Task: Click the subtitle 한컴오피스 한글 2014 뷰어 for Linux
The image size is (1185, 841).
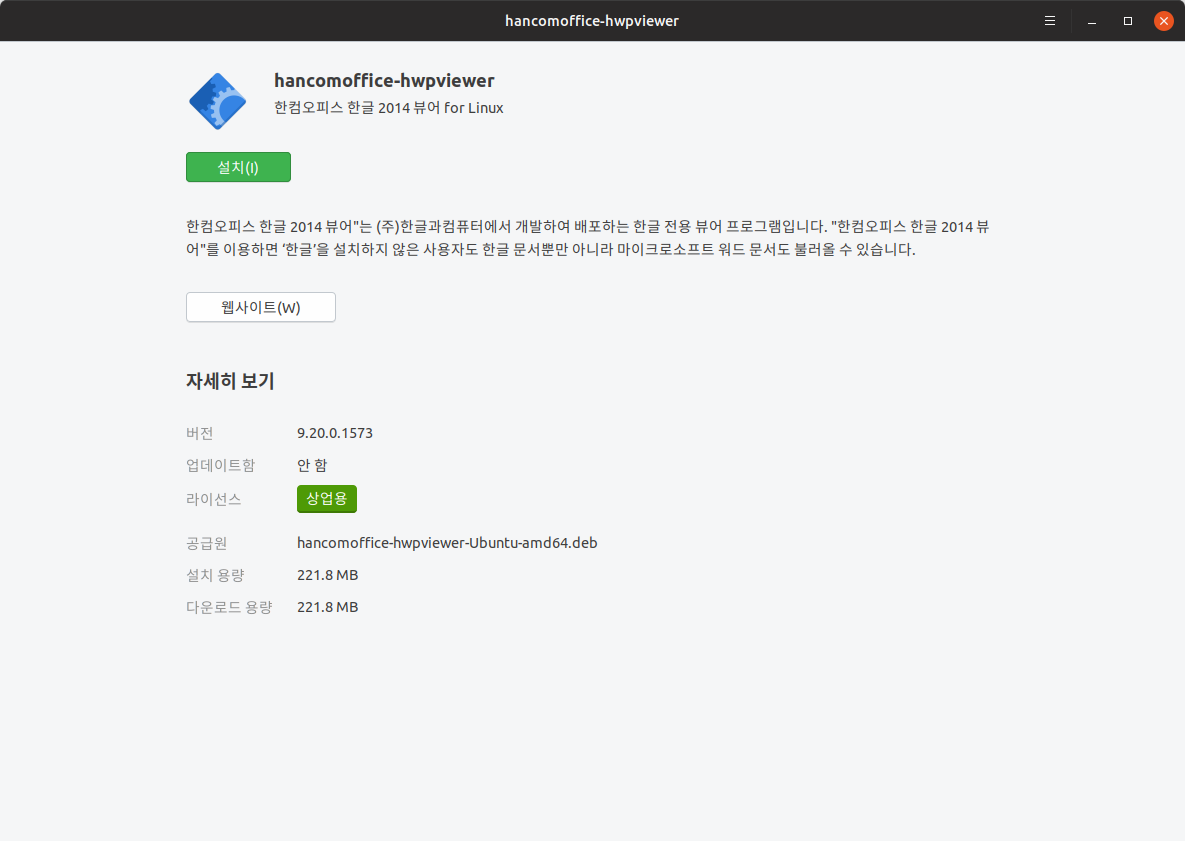Action: 388,108
